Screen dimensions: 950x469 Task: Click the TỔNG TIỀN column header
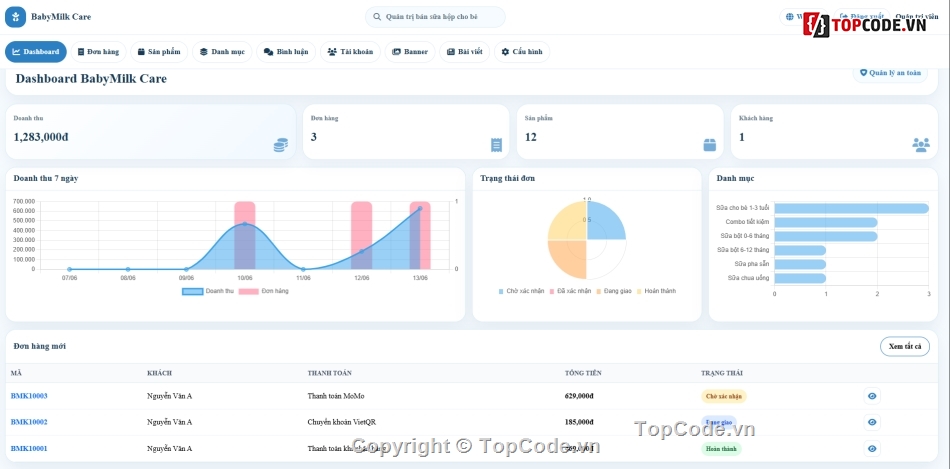pyautogui.click(x=583, y=373)
